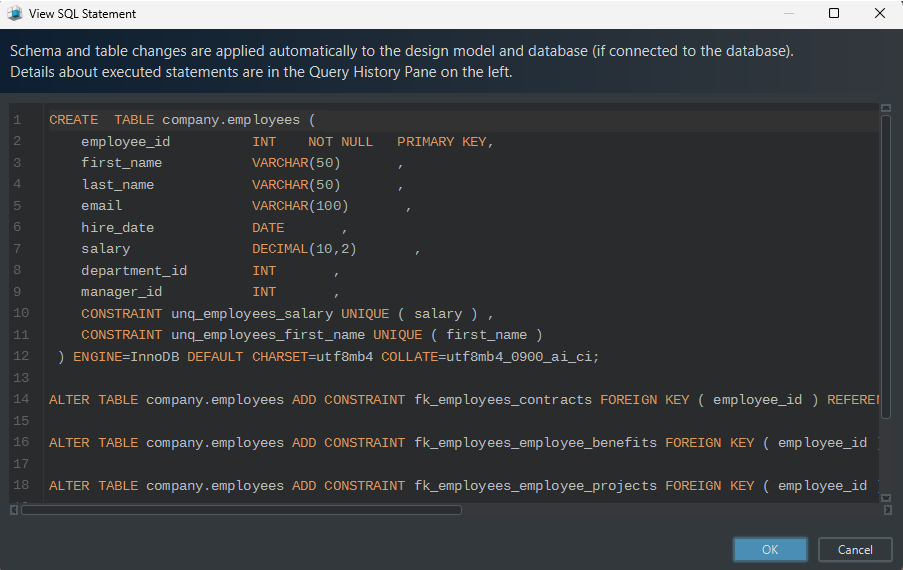The width and height of the screenshot is (903, 570).
Task: Click the vertical scrollbar down arrow
Action: tap(886, 497)
